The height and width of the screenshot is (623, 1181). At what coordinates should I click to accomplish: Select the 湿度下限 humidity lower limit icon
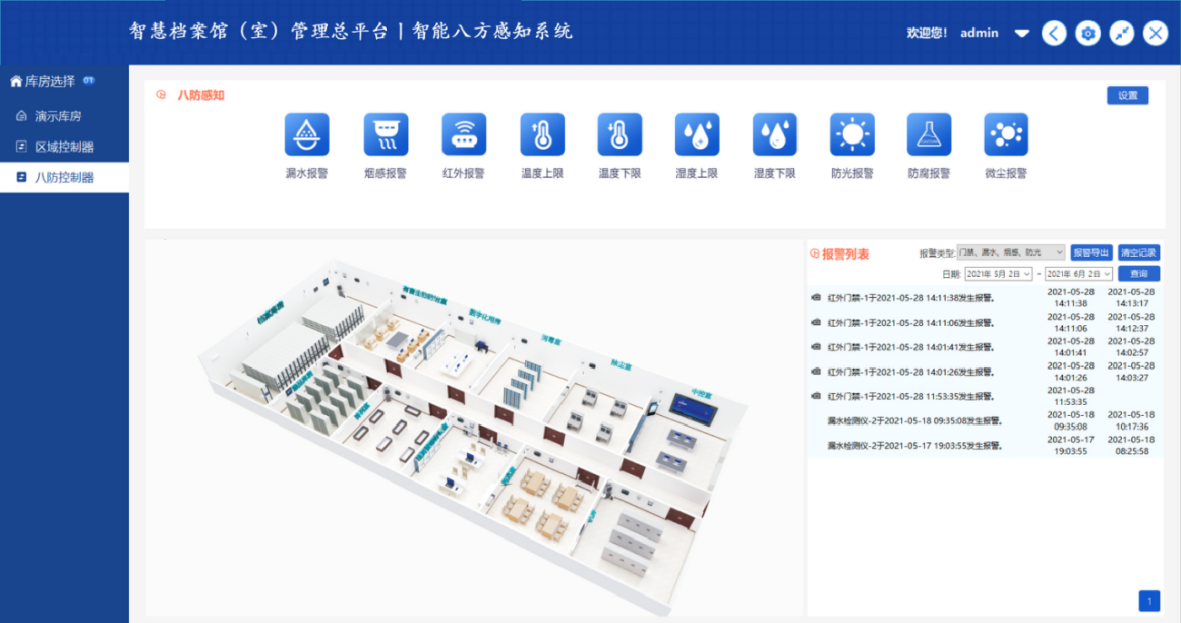pyautogui.click(x=775, y=134)
